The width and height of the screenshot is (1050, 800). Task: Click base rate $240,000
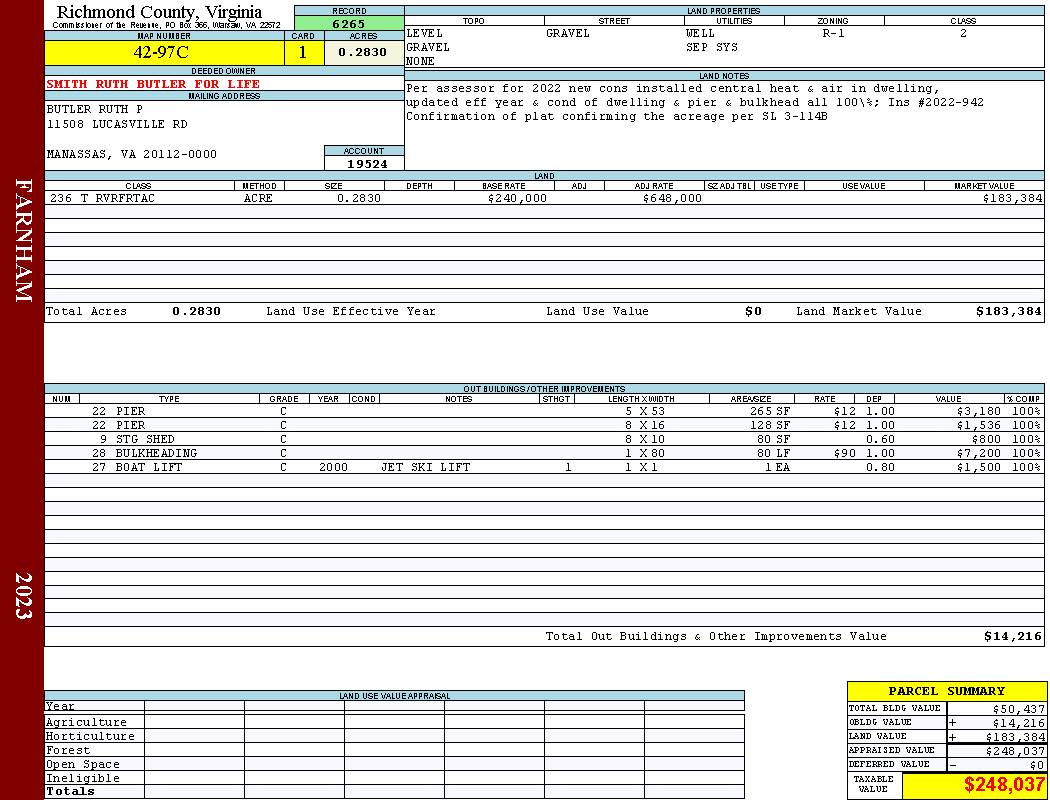tap(517, 198)
